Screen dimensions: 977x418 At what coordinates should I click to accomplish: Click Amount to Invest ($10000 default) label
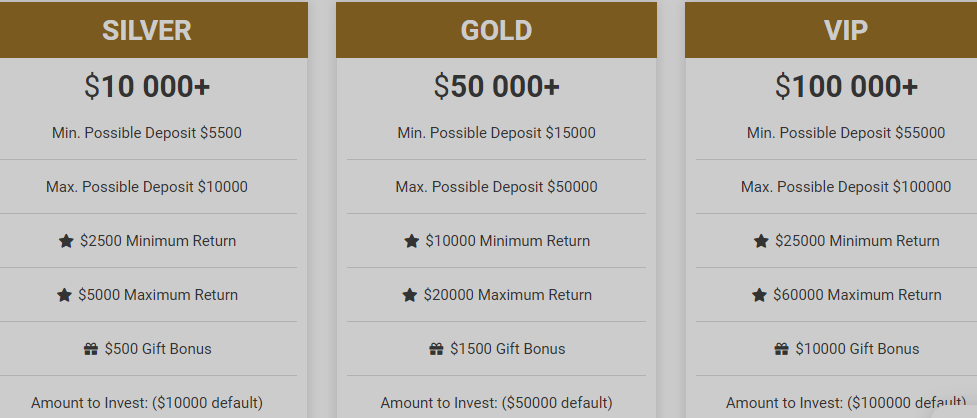point(147,403)
